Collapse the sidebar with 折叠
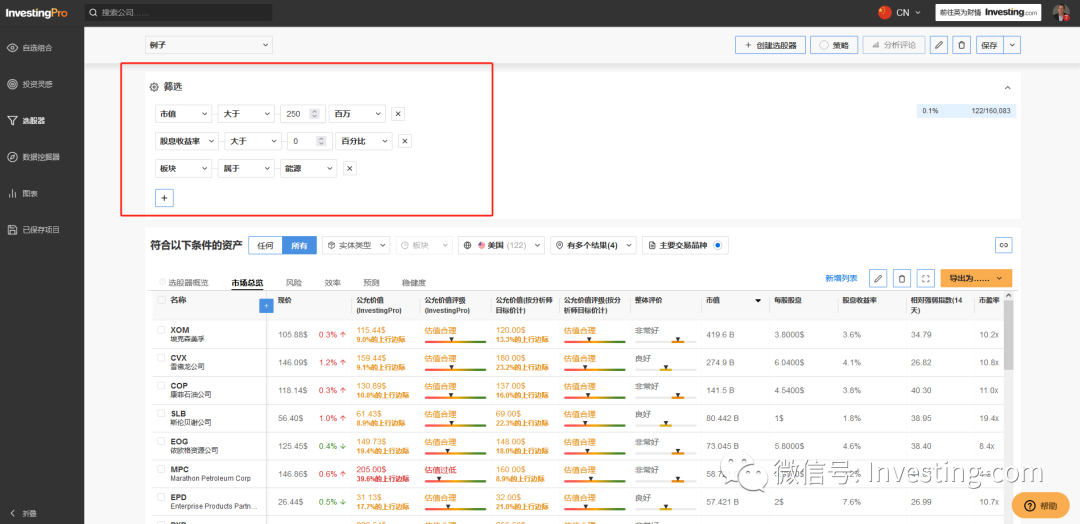This screenshot has width=1080, height=524. tap(23, 513)
